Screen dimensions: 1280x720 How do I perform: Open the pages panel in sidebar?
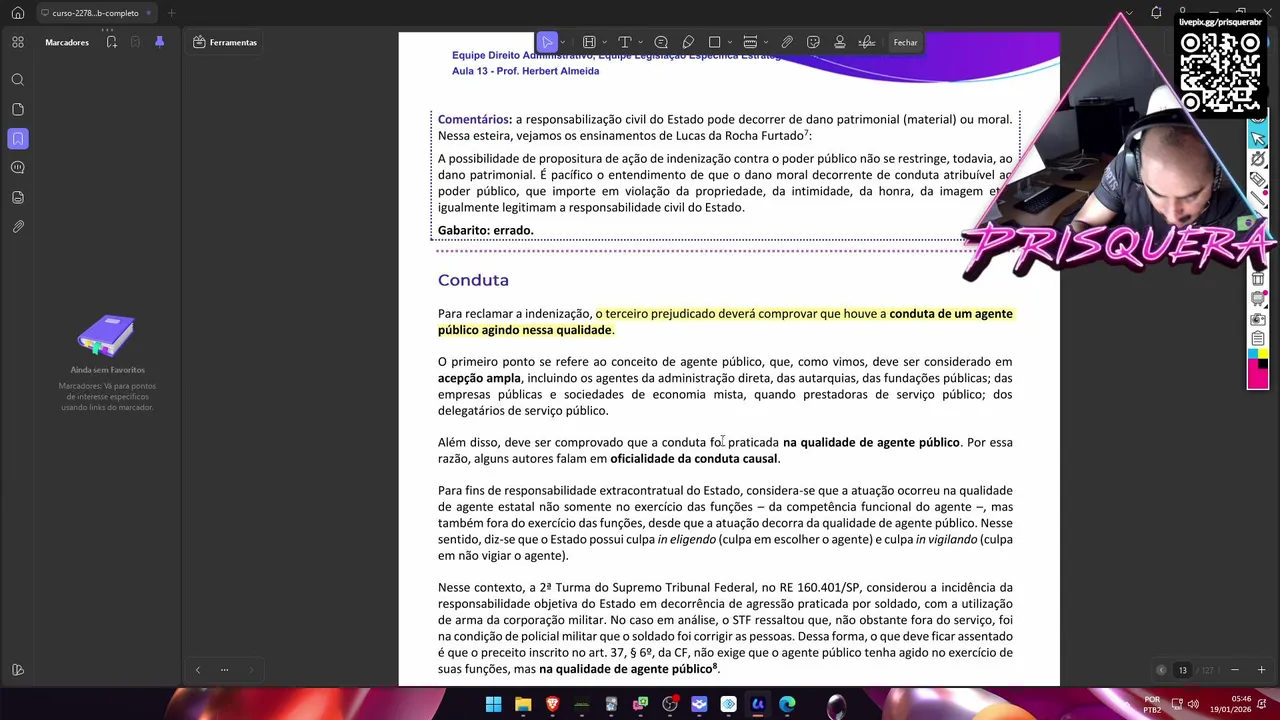18,109
